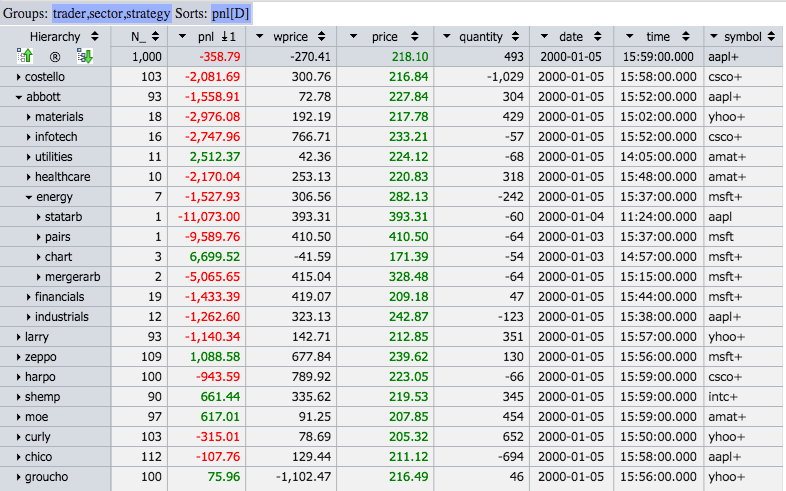Select pnl cell 6,699.52 in chart row
Image resolution: width=786 pixels, height=491 pixels.
(x=207, y=257)
